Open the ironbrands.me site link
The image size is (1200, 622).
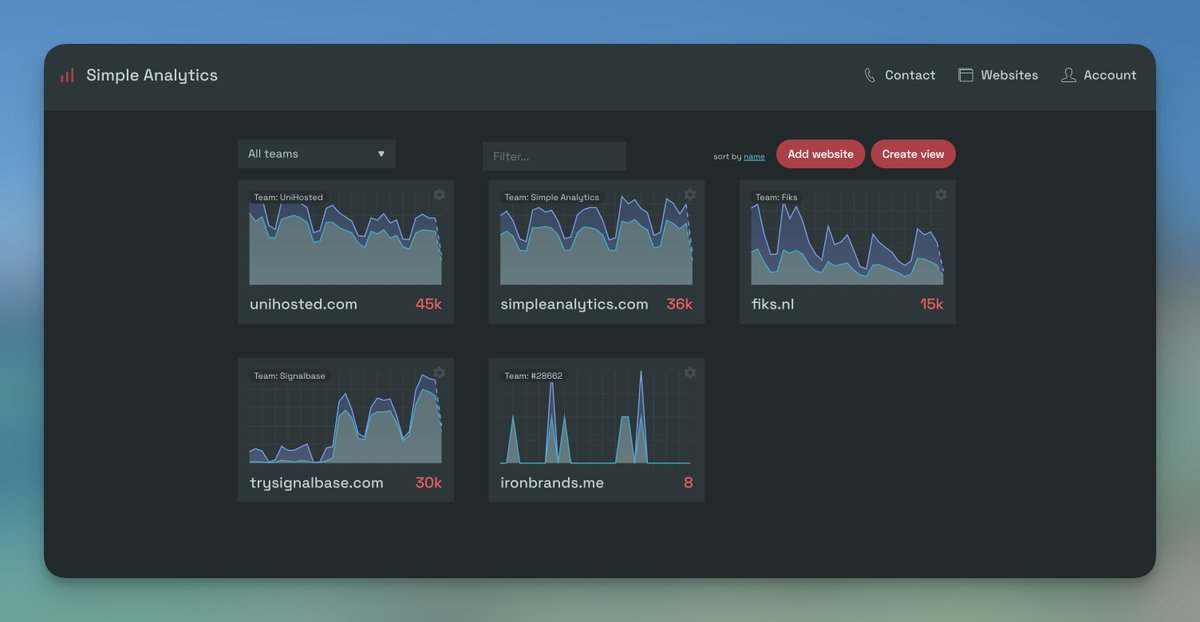(x=552, y=483)
